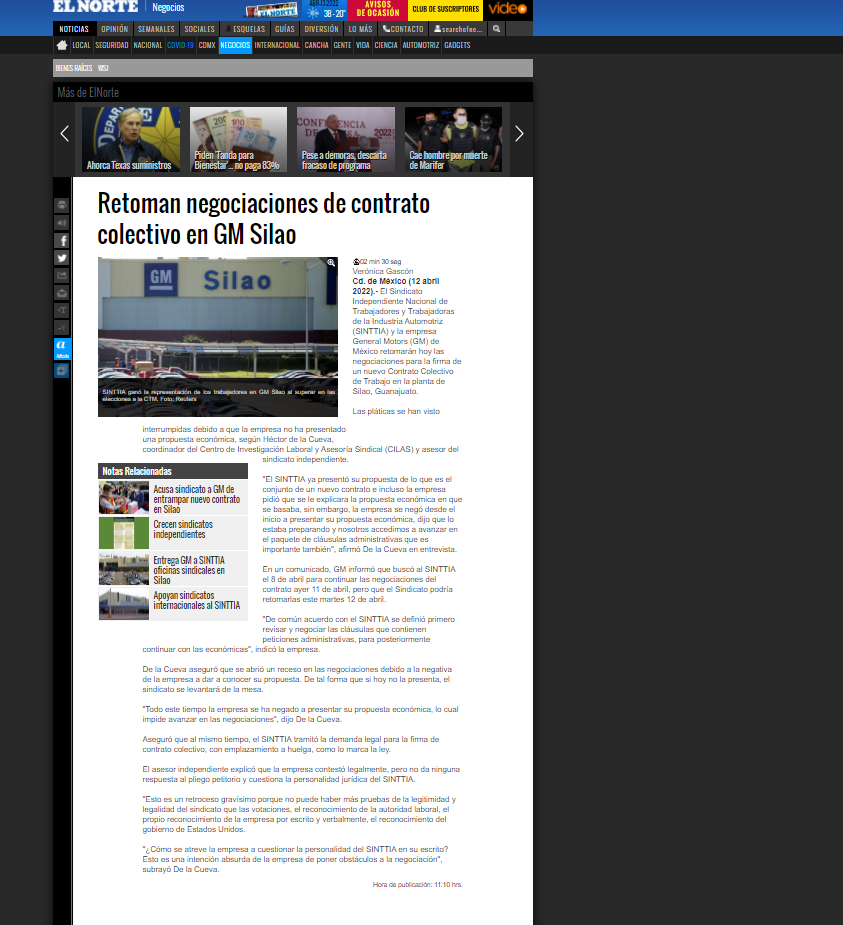Increase text size with +T icon
The width and height of the screenshot is (843, 925).
coord(62,310)
